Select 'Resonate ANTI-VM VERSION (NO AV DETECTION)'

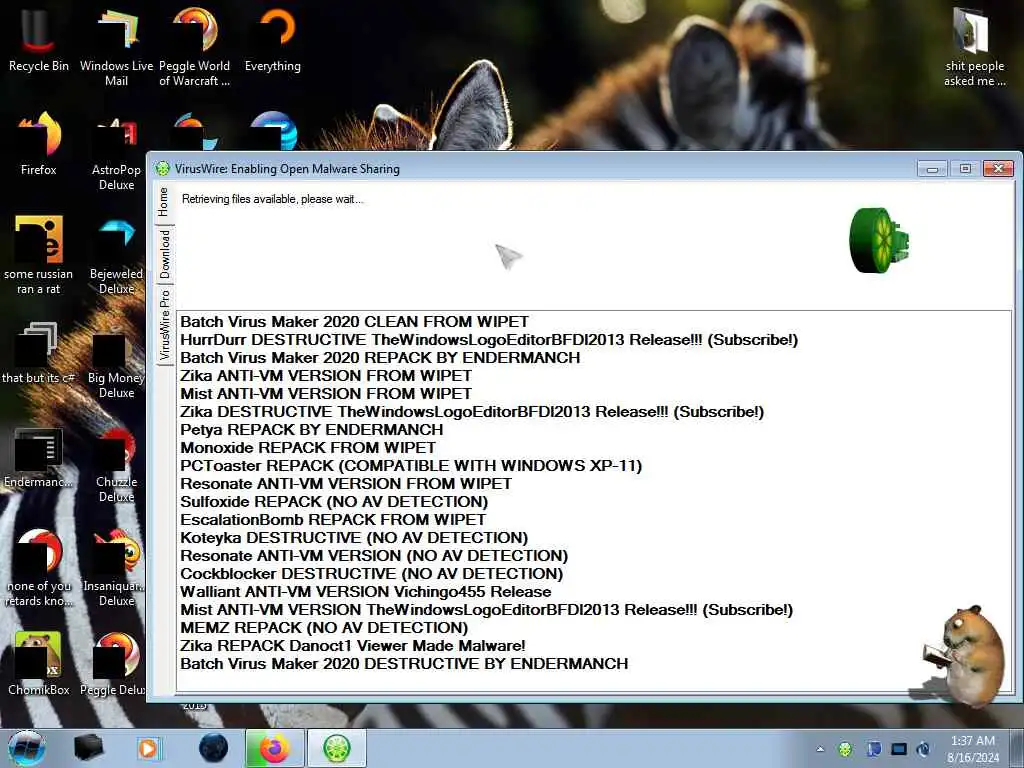374,556
